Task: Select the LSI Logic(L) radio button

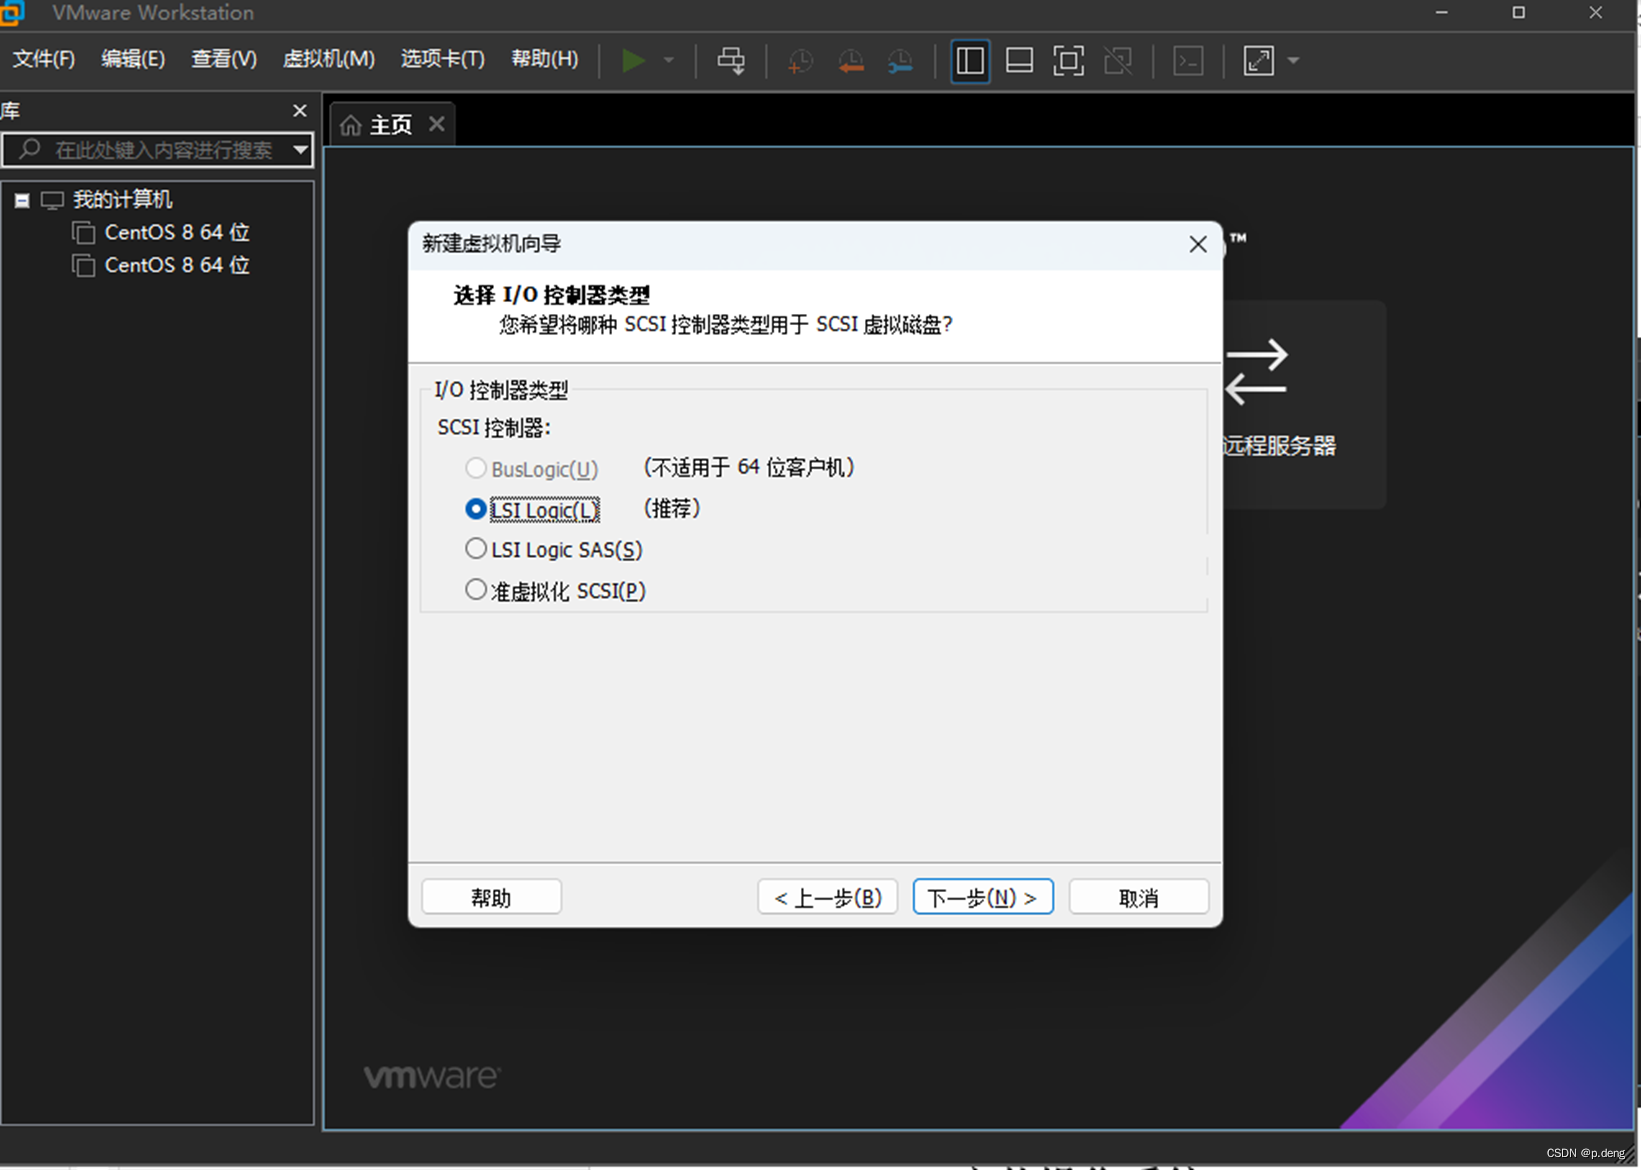Action: (476, 509)
